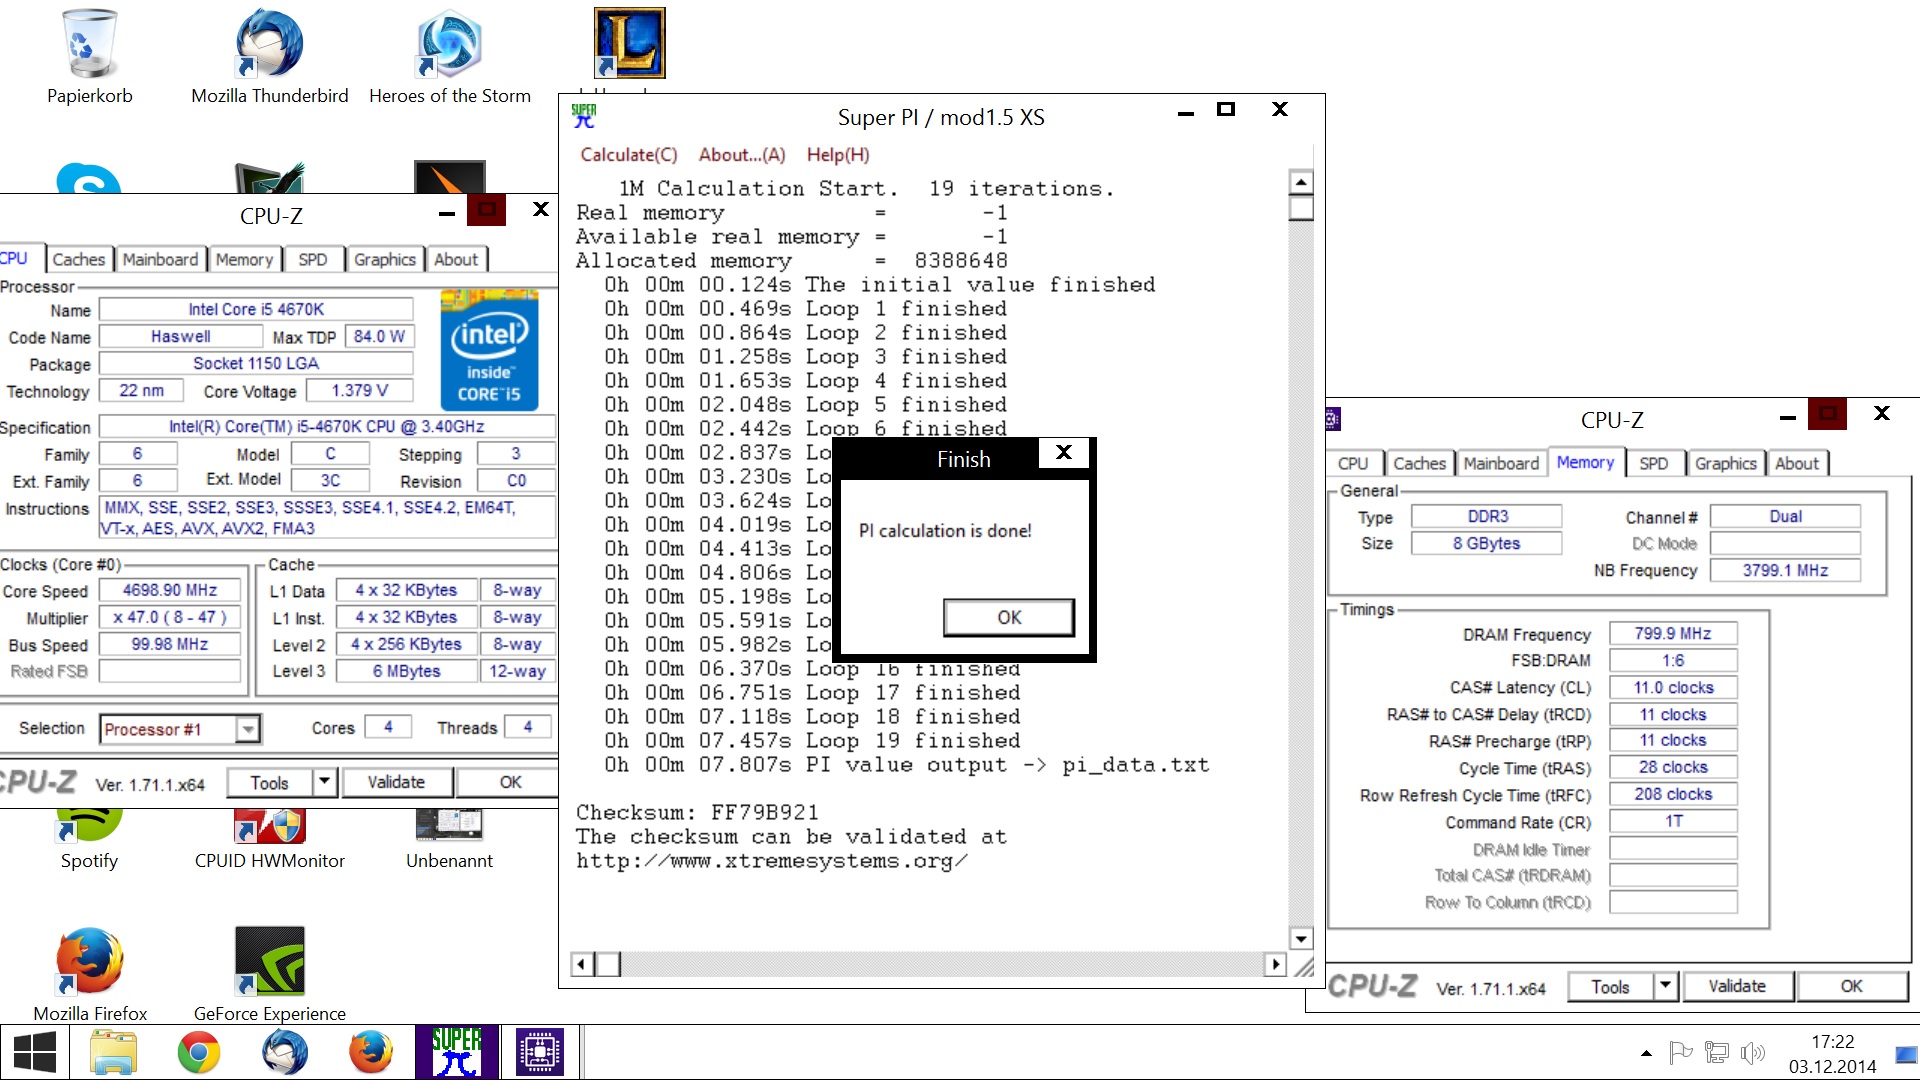Click OK button in left CPU-Z
Screen dimensions: 1920x1080
click(510, 783)
